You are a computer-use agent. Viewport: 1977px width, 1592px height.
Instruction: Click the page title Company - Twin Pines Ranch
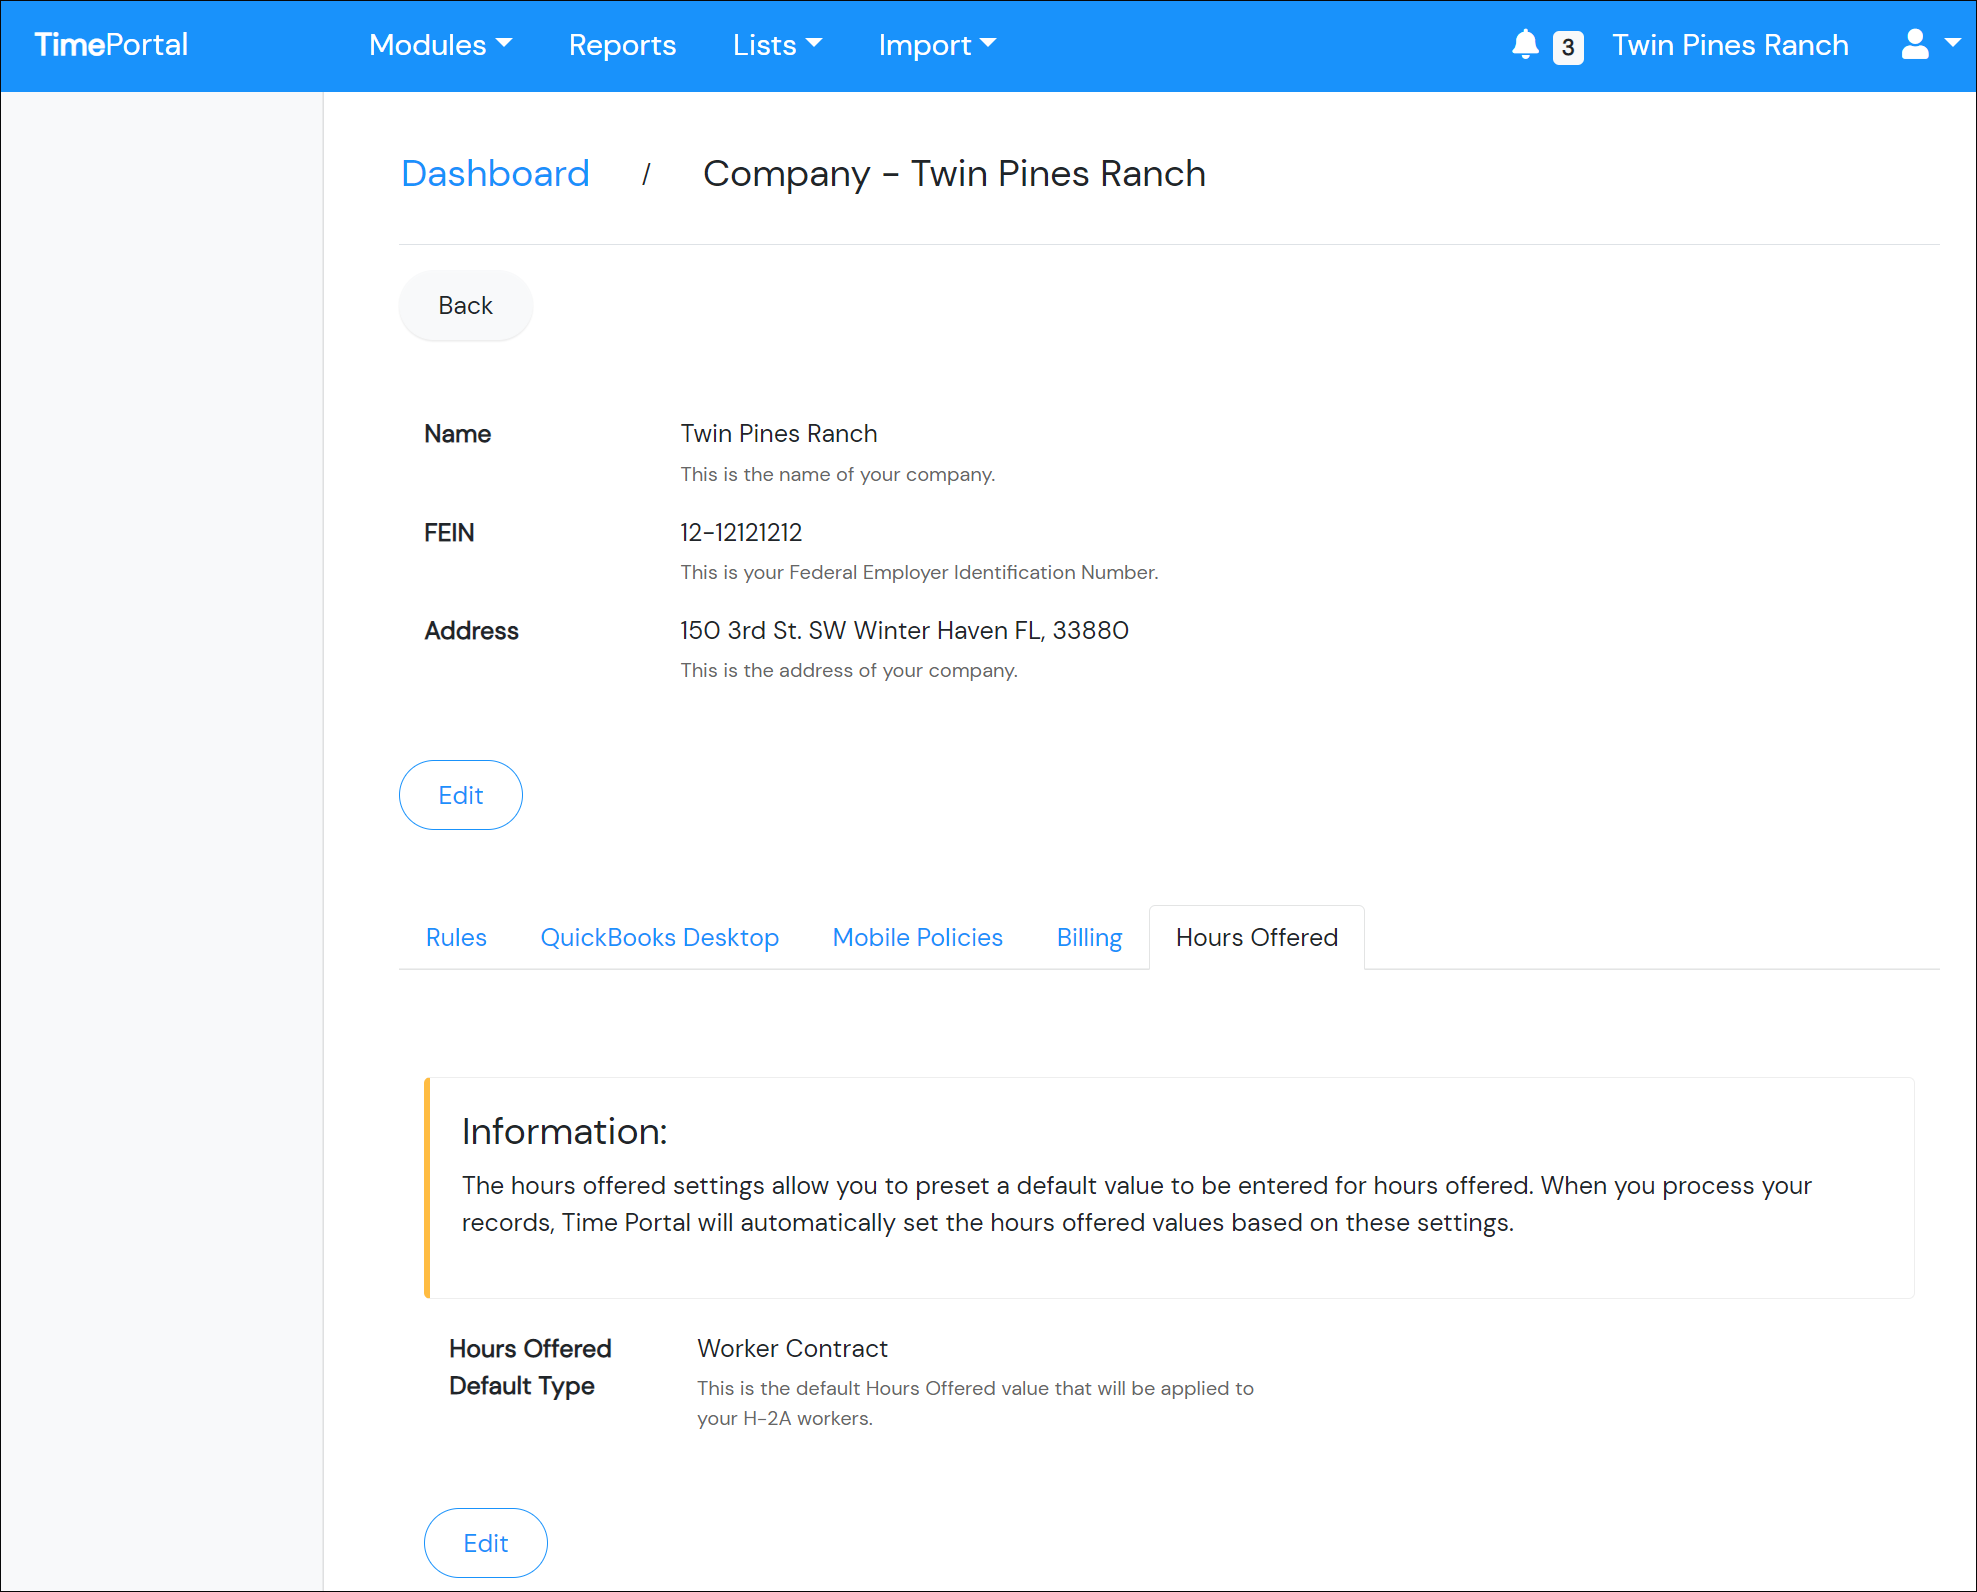pos(954,174)
